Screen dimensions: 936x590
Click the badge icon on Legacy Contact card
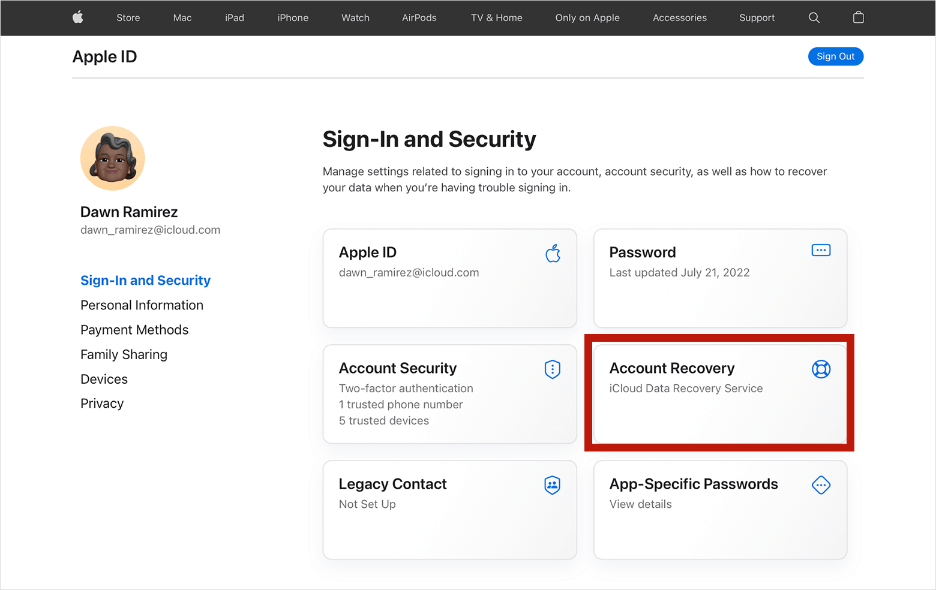coord(552,484)
